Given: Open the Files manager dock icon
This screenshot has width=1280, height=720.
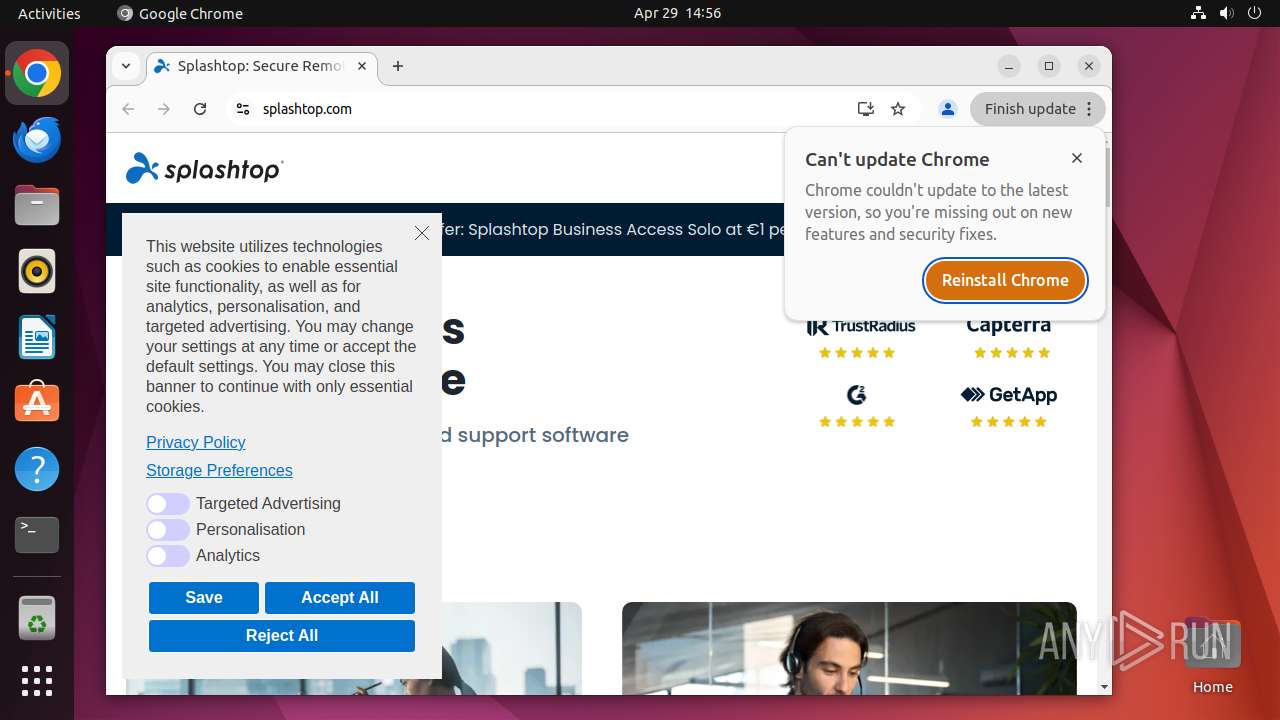Looking at the screenshot, I should 37,206.
